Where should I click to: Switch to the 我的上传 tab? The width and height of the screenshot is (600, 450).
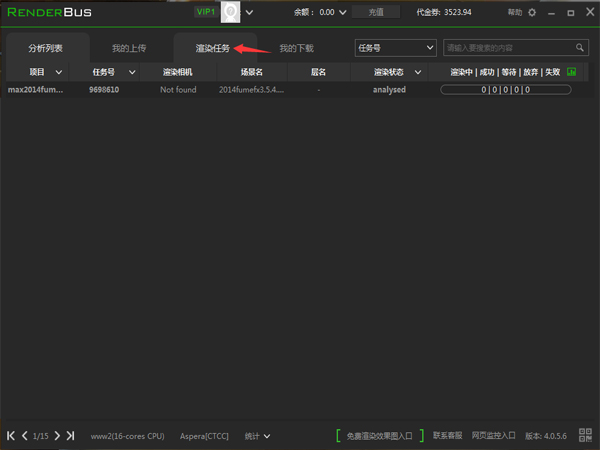click(x=129, y=48)
